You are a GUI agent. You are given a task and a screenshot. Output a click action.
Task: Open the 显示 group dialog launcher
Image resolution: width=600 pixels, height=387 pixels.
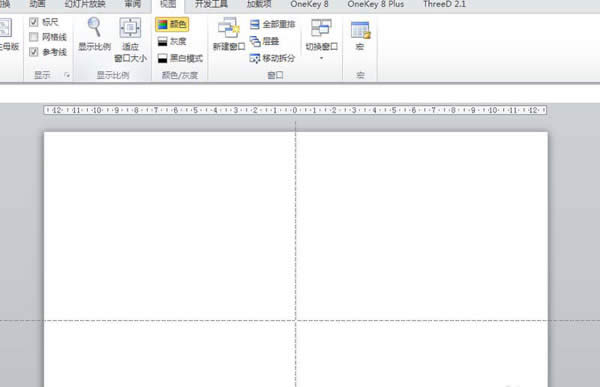[x=67, y=75]
